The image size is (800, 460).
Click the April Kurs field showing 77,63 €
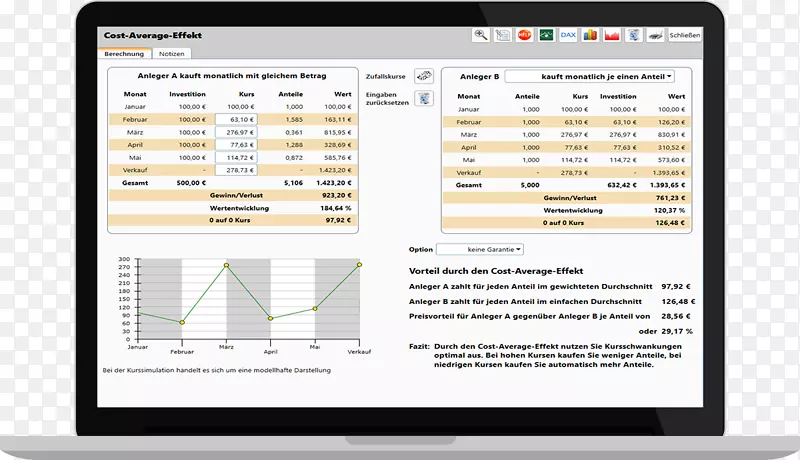[x=236, y=145]
